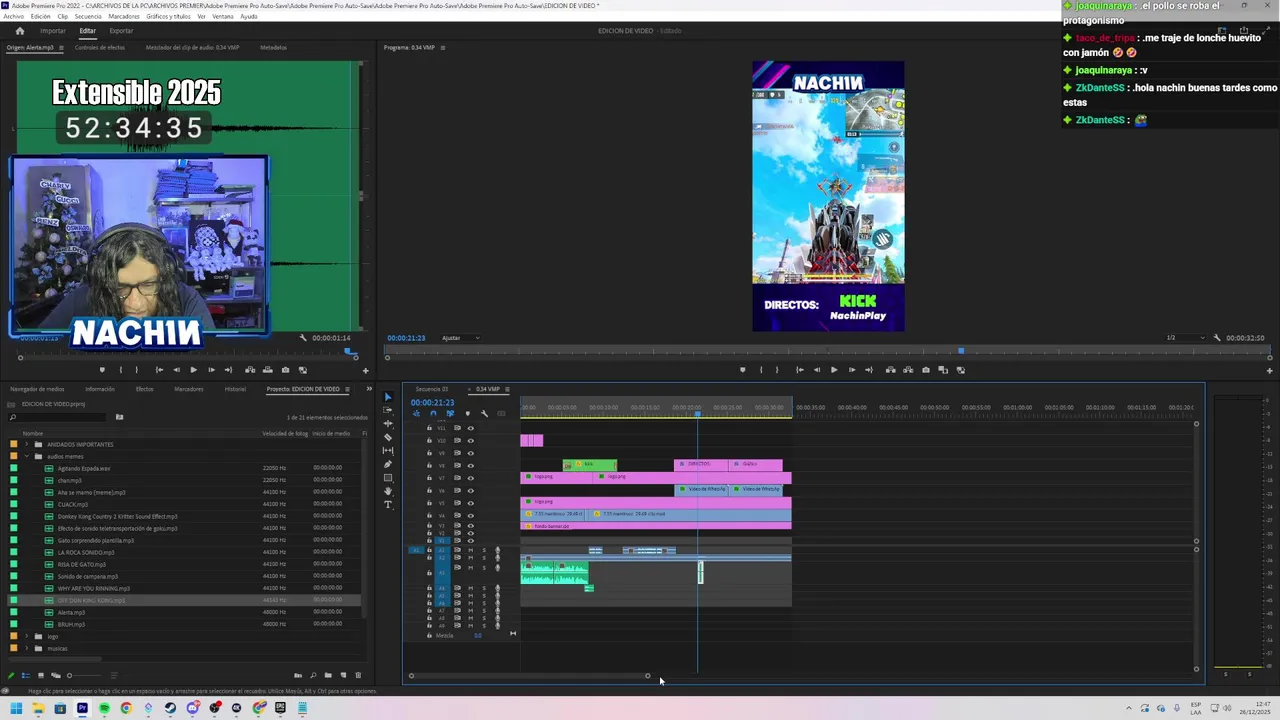Toggle eye visibility for track V7
The height and width of the screenshot is (720, 1280).
tap(471, 478)
